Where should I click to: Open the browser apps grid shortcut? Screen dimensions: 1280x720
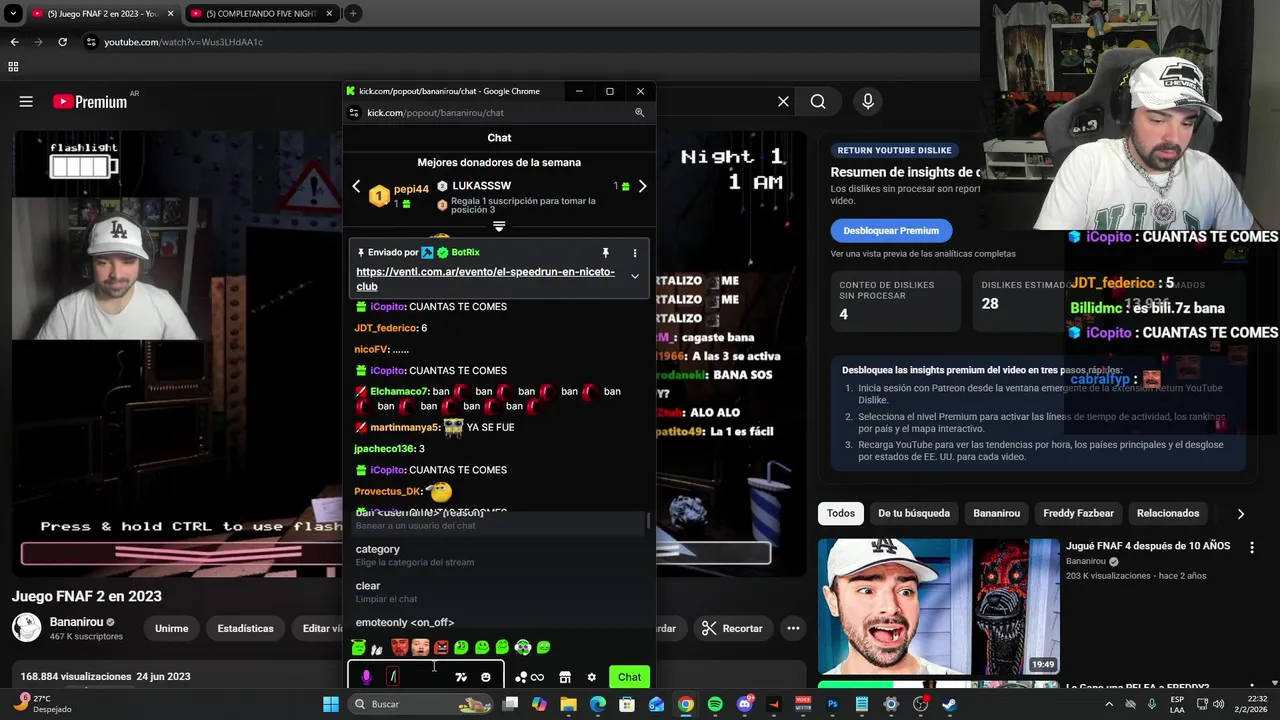[13, 67]
